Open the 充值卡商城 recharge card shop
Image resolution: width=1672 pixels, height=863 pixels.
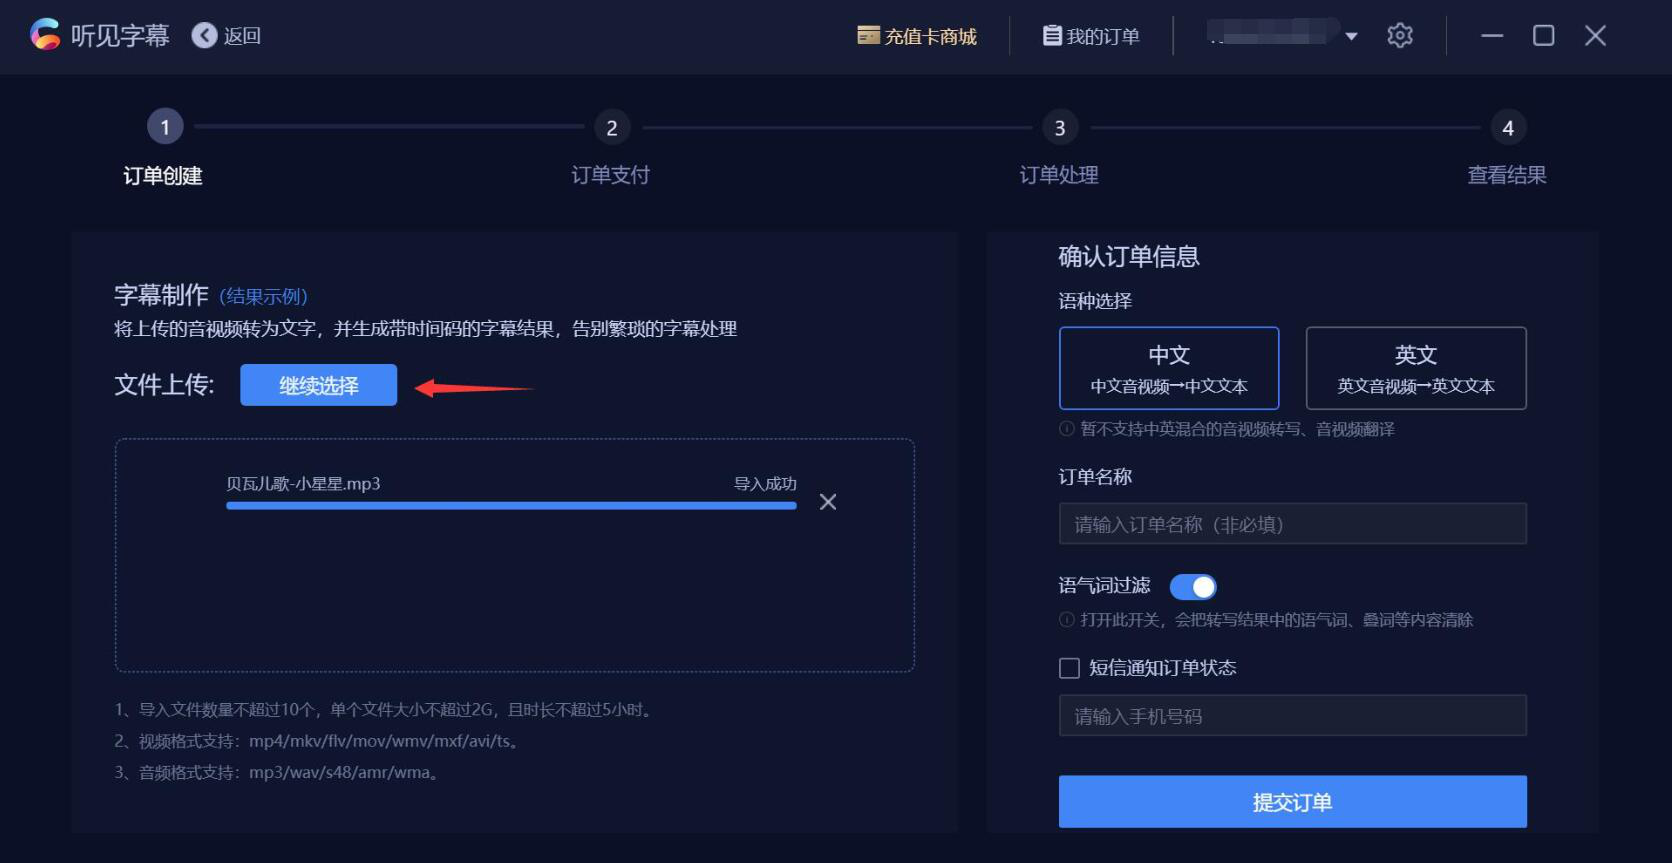click(x=917, y=36)
